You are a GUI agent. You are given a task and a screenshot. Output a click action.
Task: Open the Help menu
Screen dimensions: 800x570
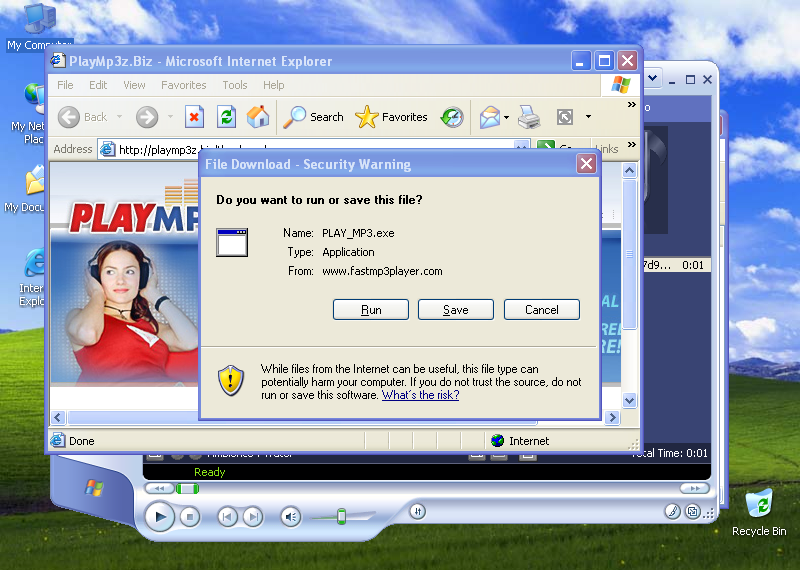(x=273, y=85)
